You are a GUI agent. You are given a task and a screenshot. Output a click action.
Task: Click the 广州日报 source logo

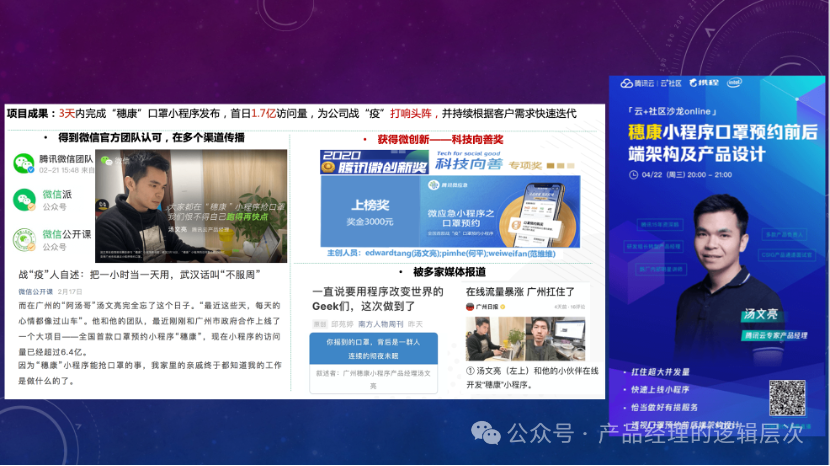tap(470, 307)
